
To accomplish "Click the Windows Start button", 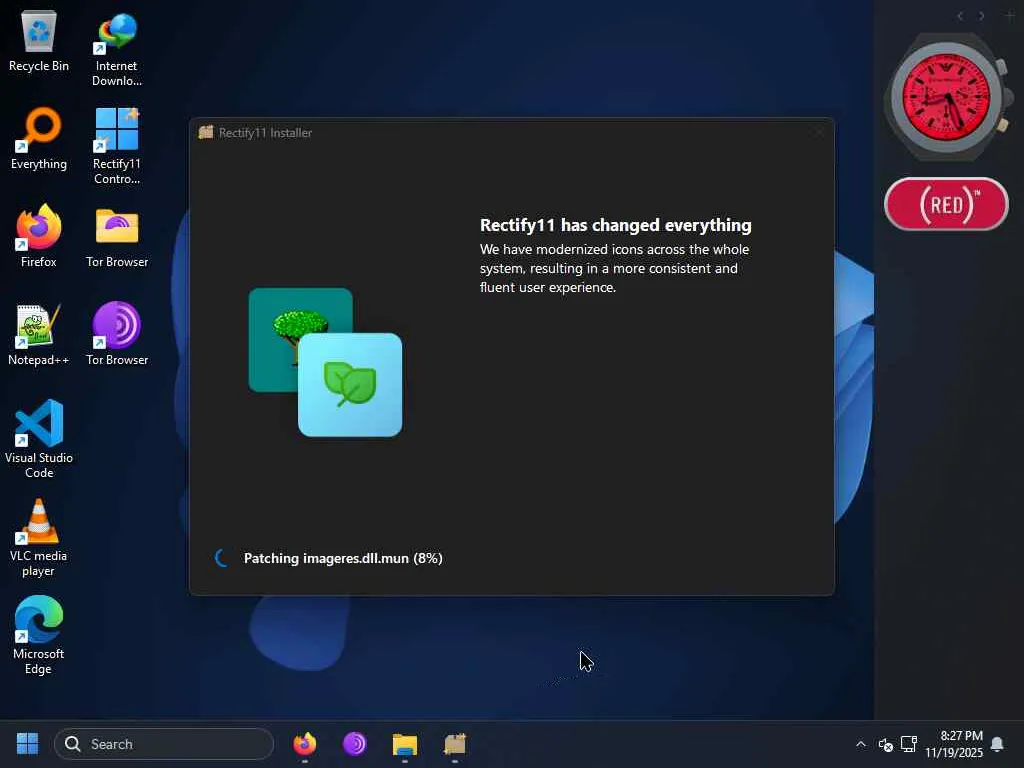I will click(27, 744).
